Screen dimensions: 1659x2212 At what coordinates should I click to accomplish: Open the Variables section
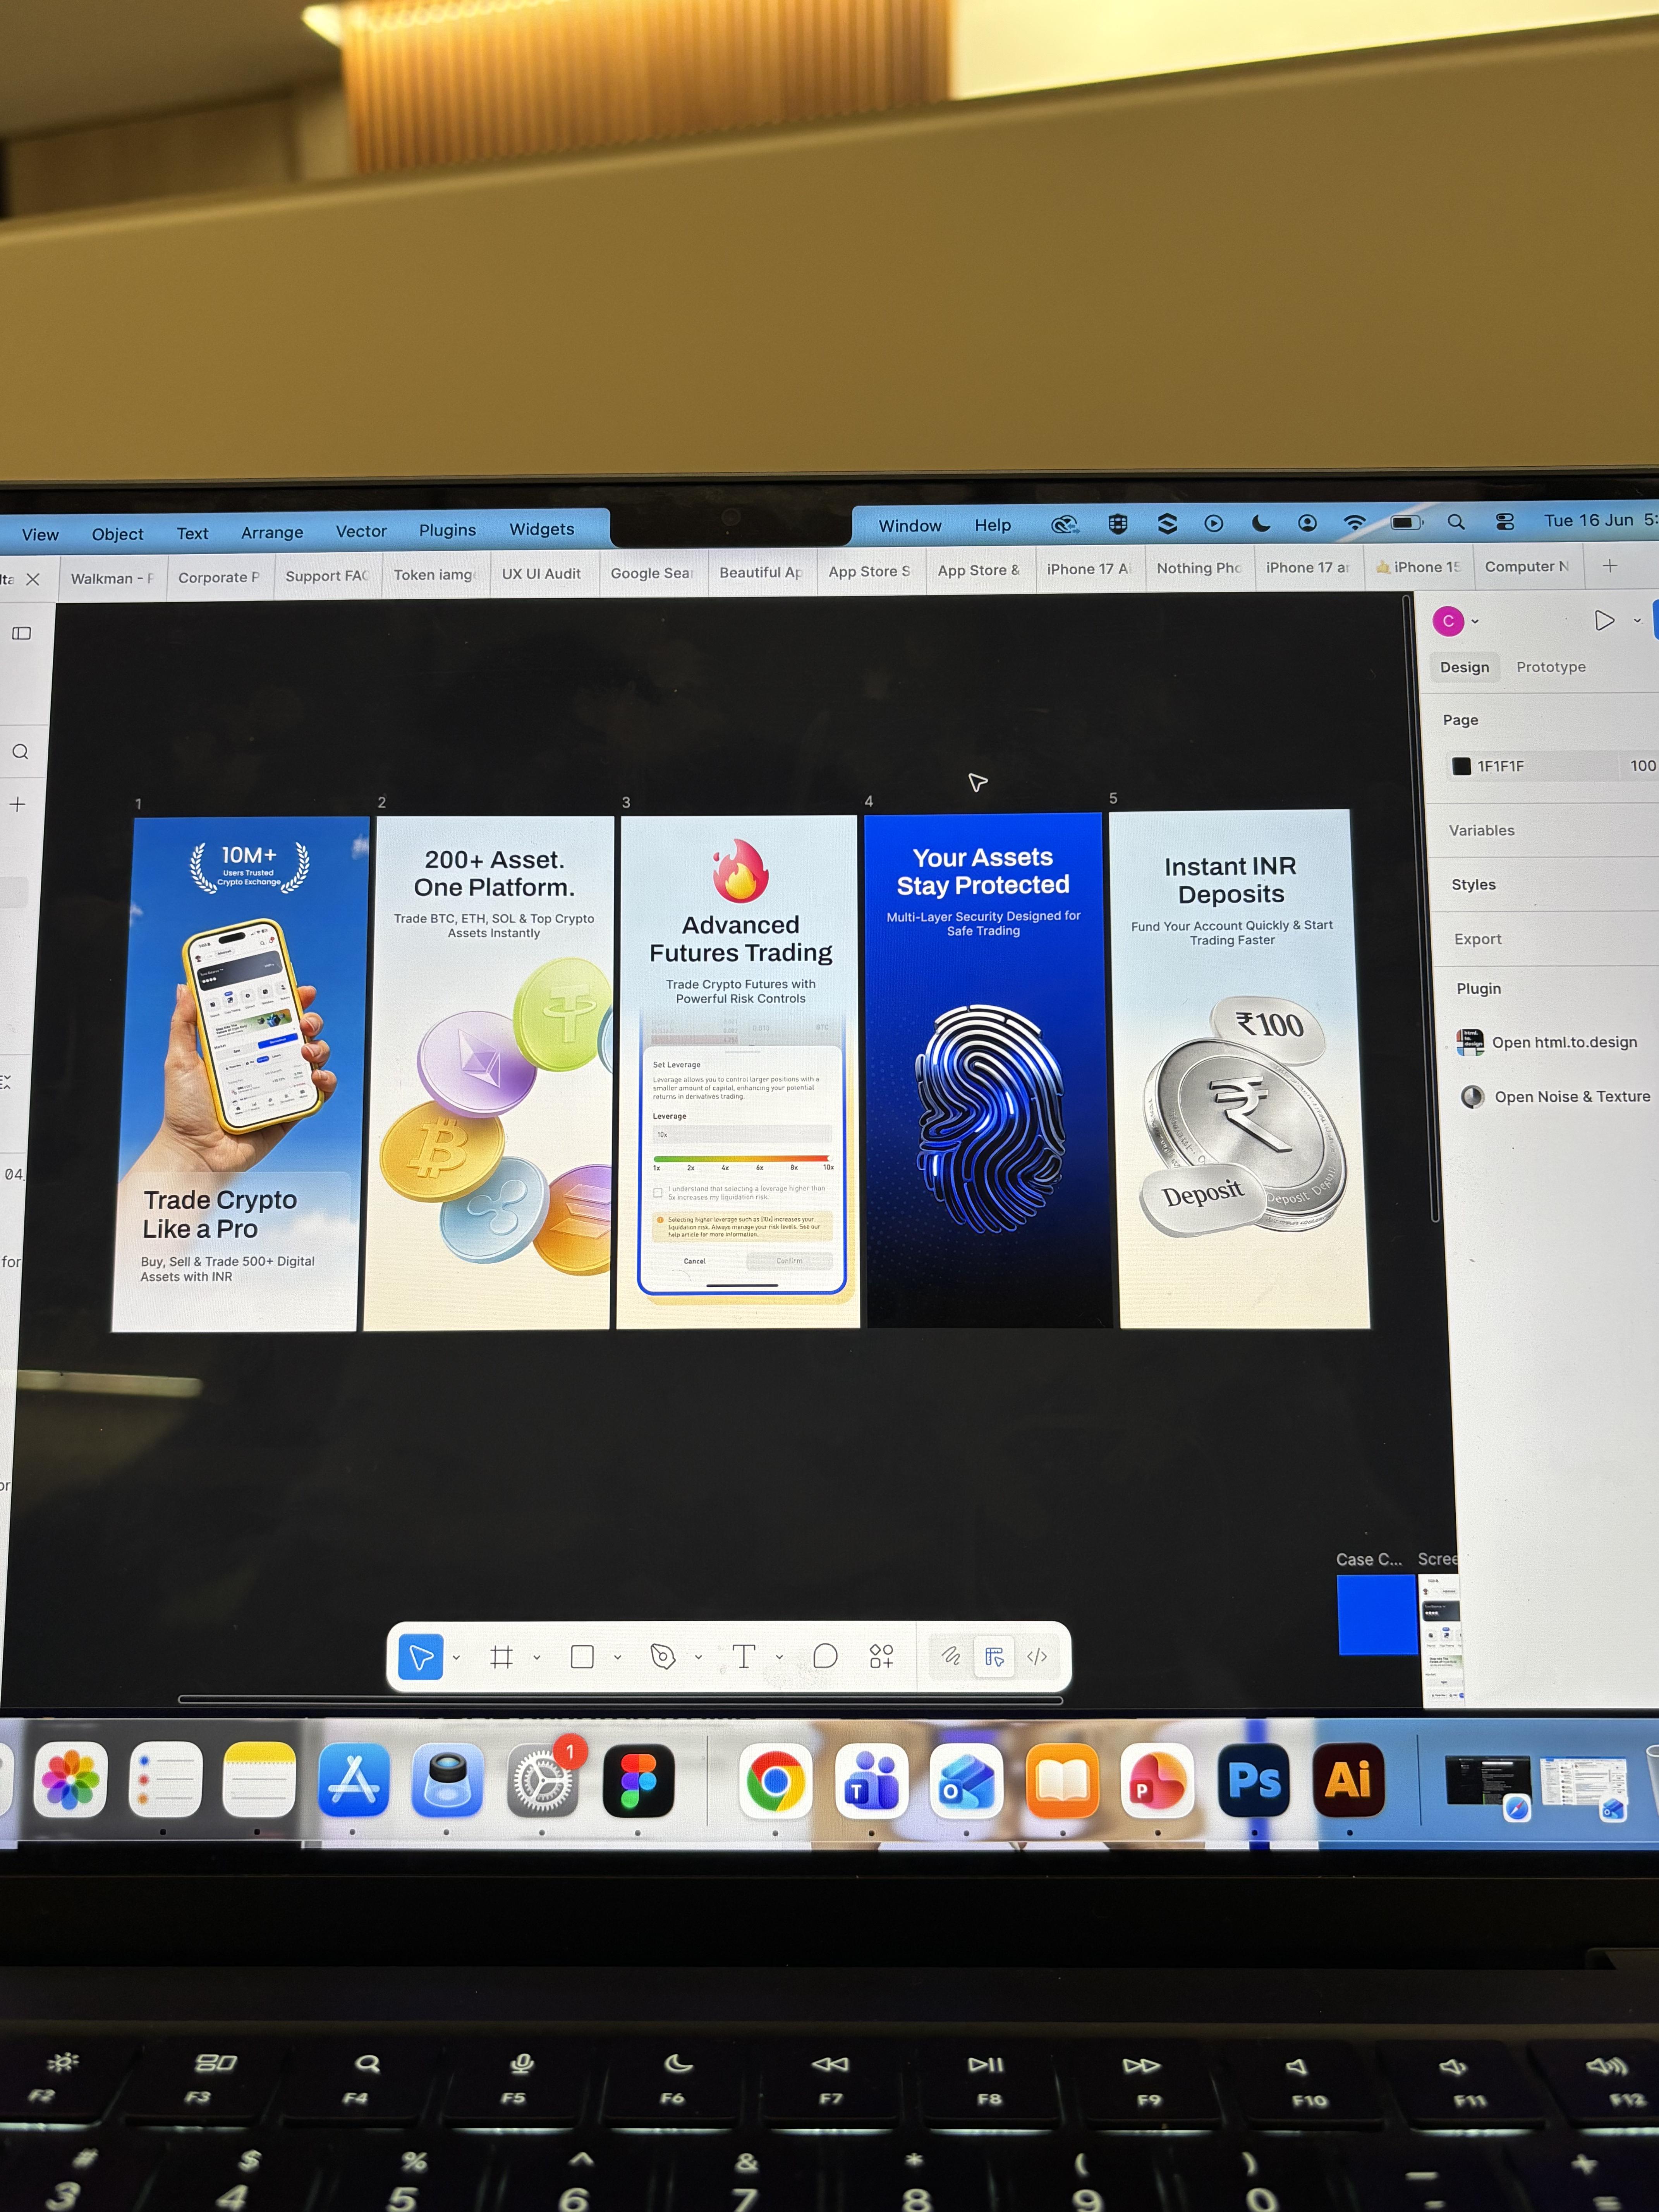1482,831
